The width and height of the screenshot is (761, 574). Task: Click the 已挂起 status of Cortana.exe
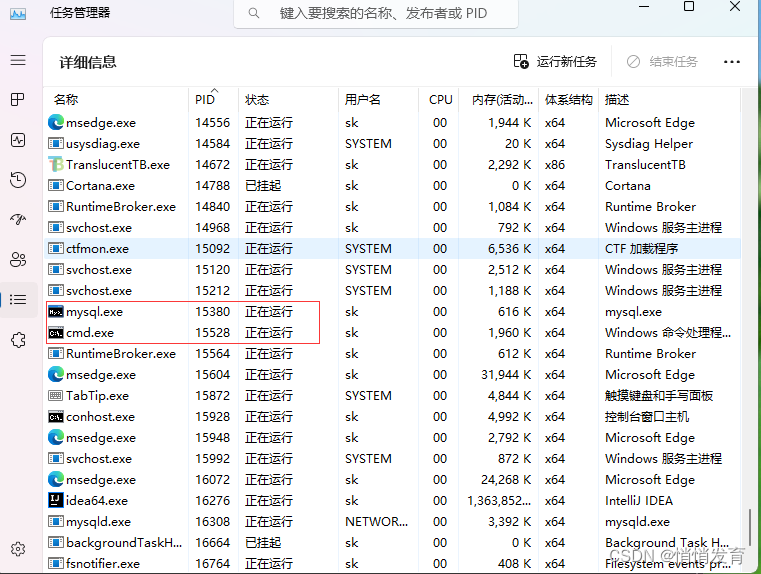point(263,186)
